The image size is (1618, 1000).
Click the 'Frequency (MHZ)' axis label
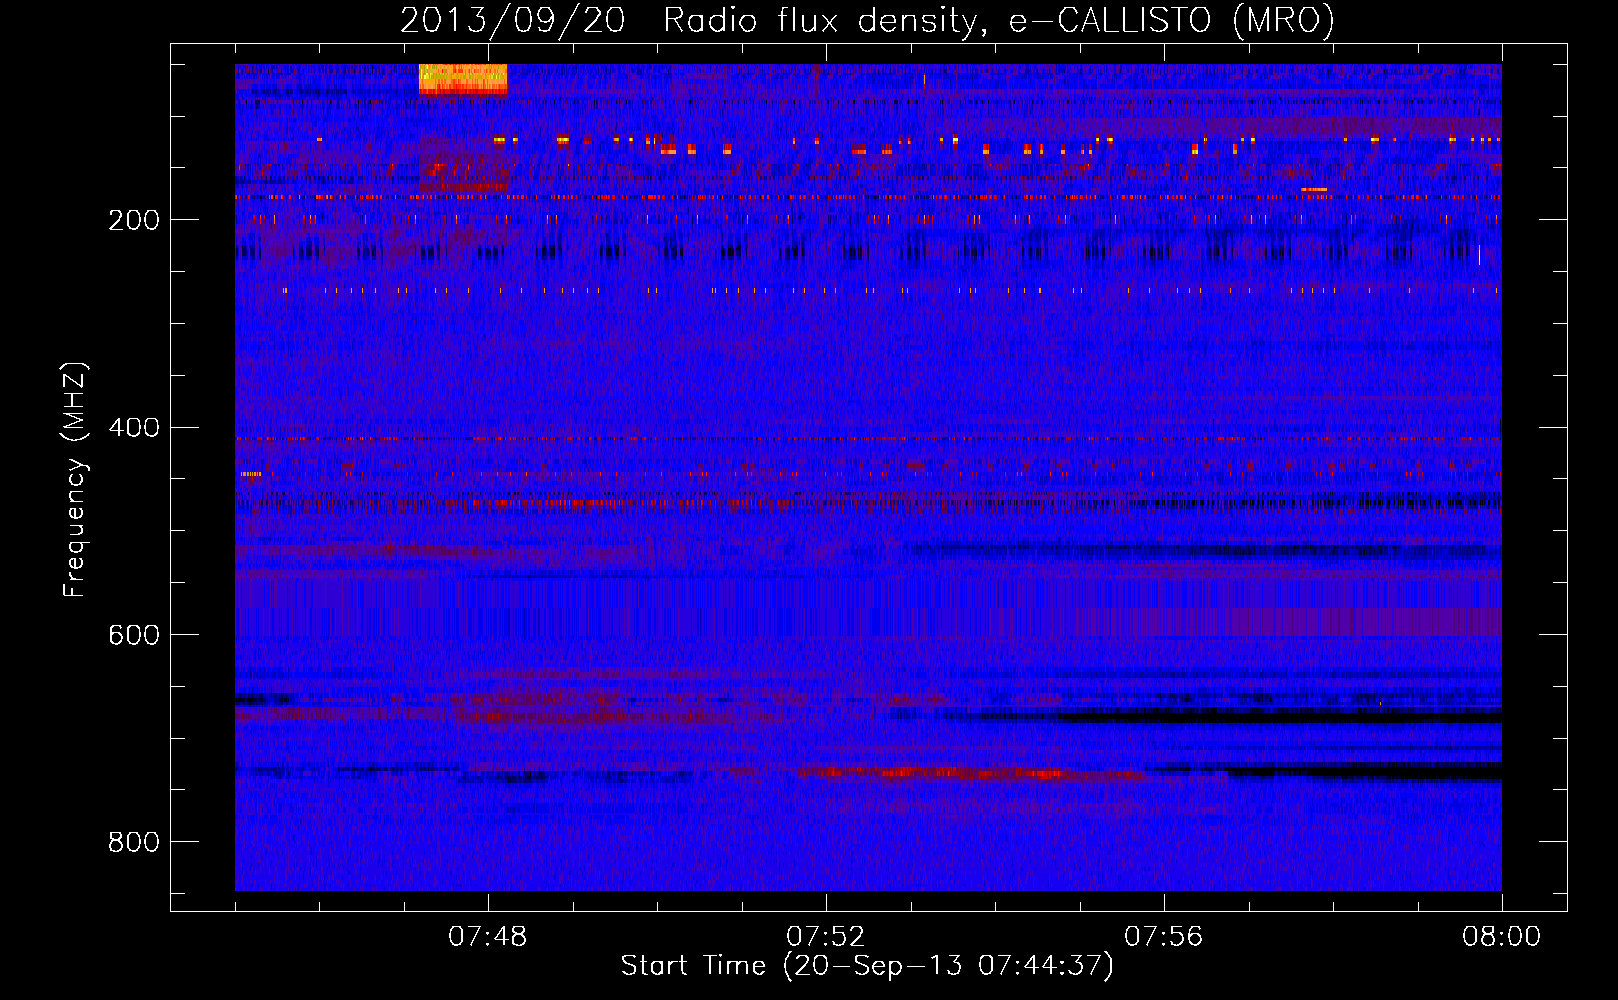pyautogui.click(x=75, y=479)
